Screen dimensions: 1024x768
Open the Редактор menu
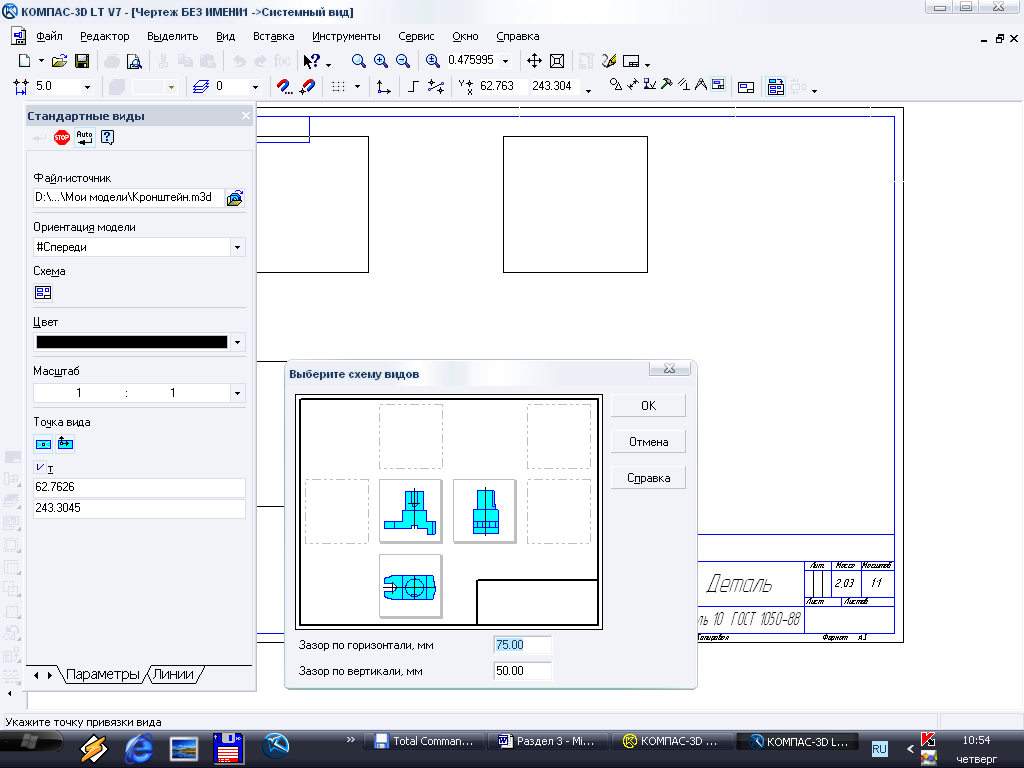tap(104, 37)
